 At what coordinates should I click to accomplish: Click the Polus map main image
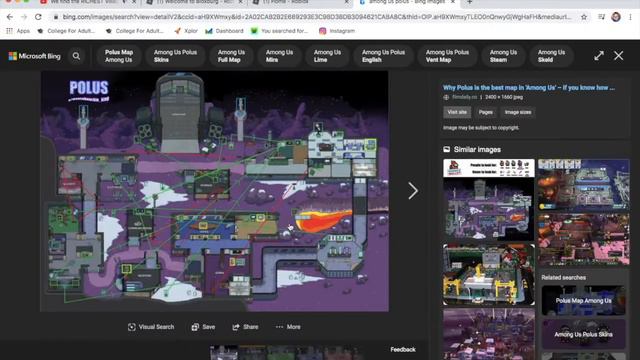[x=214, y=191]
